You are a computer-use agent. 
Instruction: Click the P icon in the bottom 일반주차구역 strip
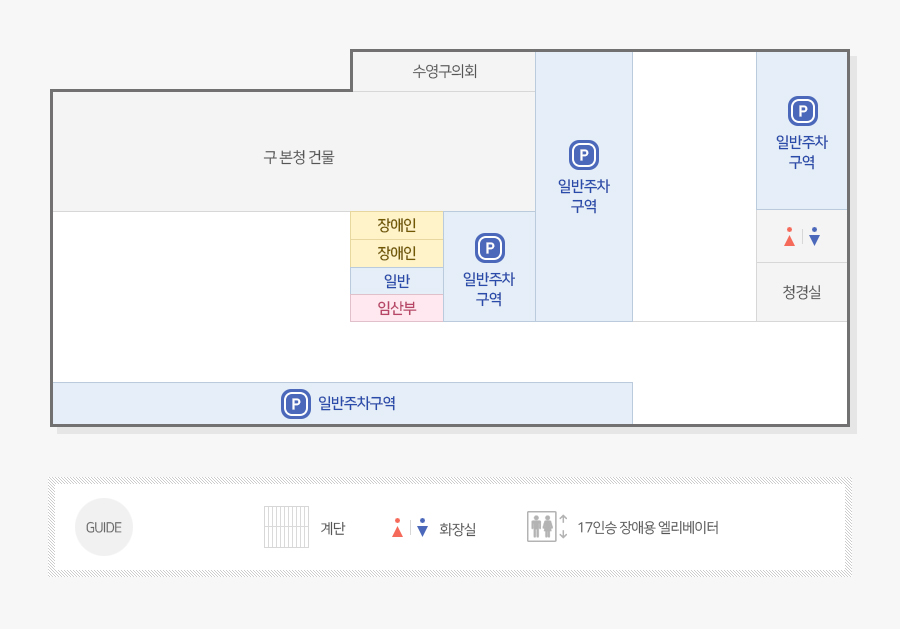[x=296, y=403]
